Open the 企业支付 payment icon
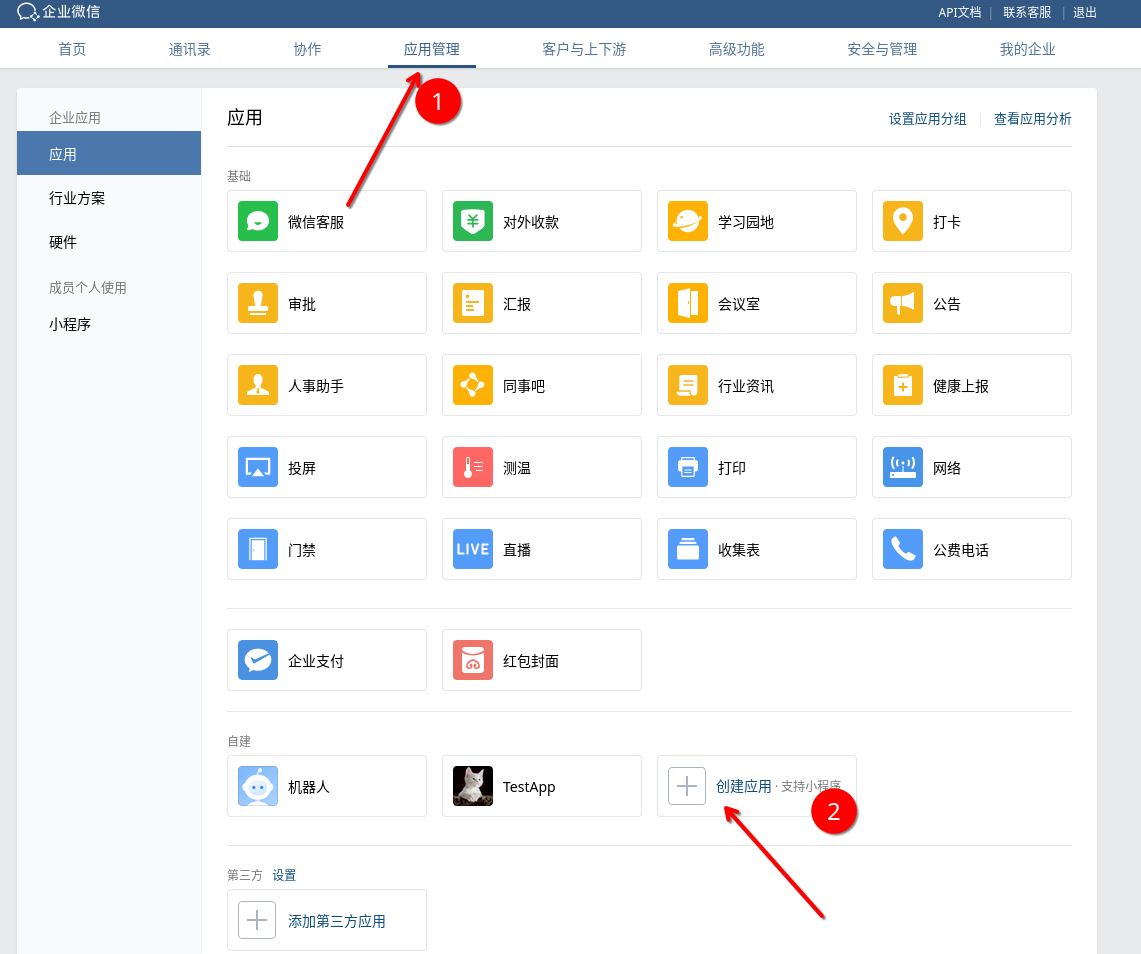1141x954 pixels. 258,660
